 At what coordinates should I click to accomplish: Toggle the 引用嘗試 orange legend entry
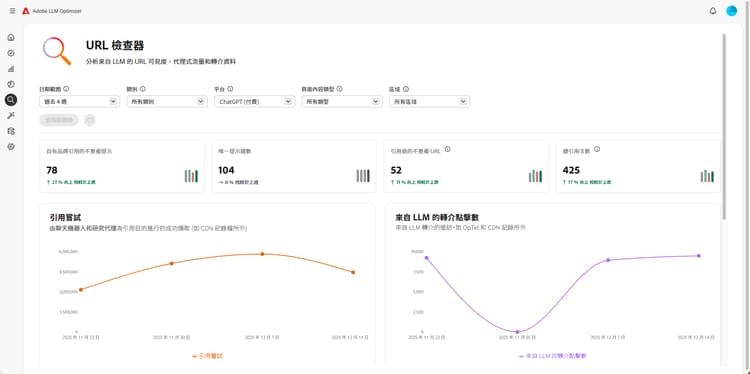tap(208, 356)
